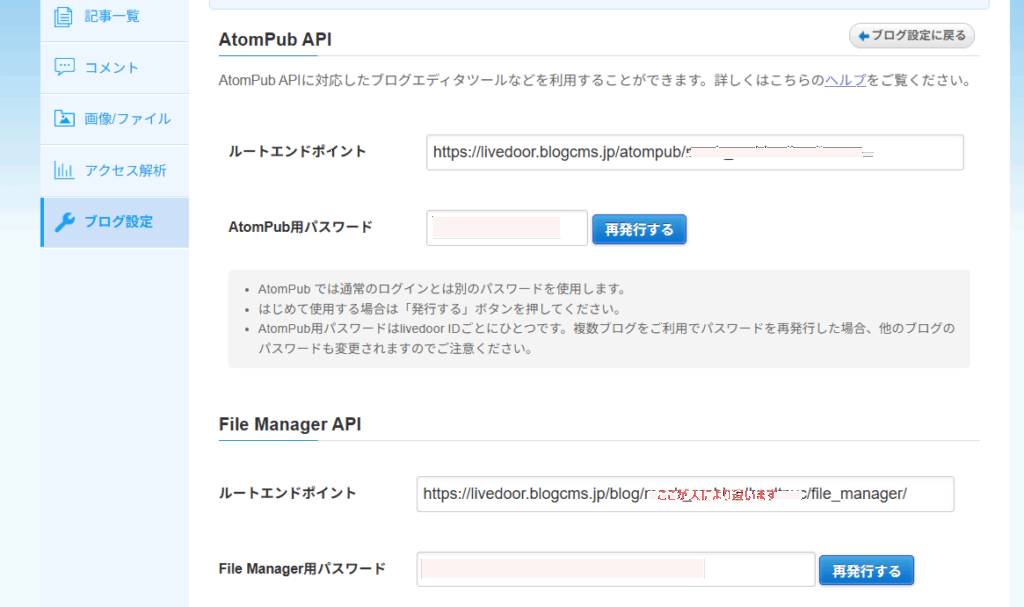This screenshot has width=1024, height=607.
Task: Reissue the AtomPub password with 再発行する
Action: pyautogui.click(x=639, y=229)
